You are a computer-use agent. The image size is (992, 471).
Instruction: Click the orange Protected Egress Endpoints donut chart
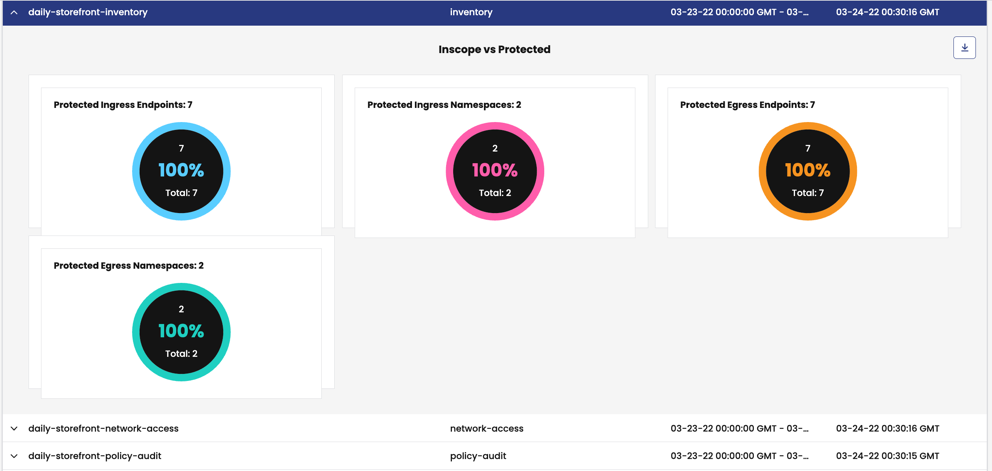[807, 171]
